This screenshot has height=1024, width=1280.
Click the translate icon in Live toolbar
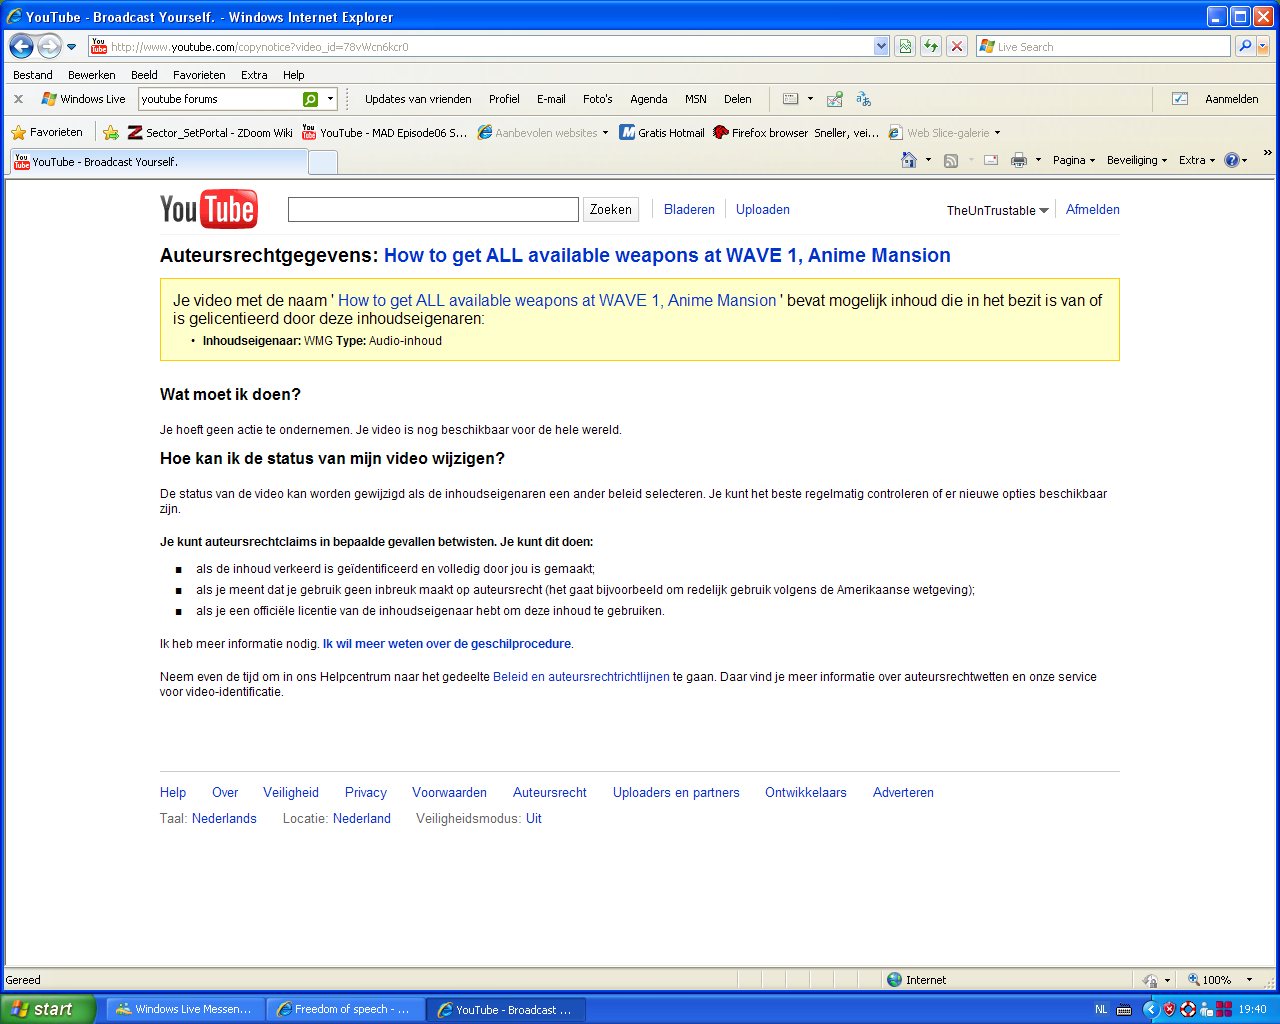pos(864,99)
